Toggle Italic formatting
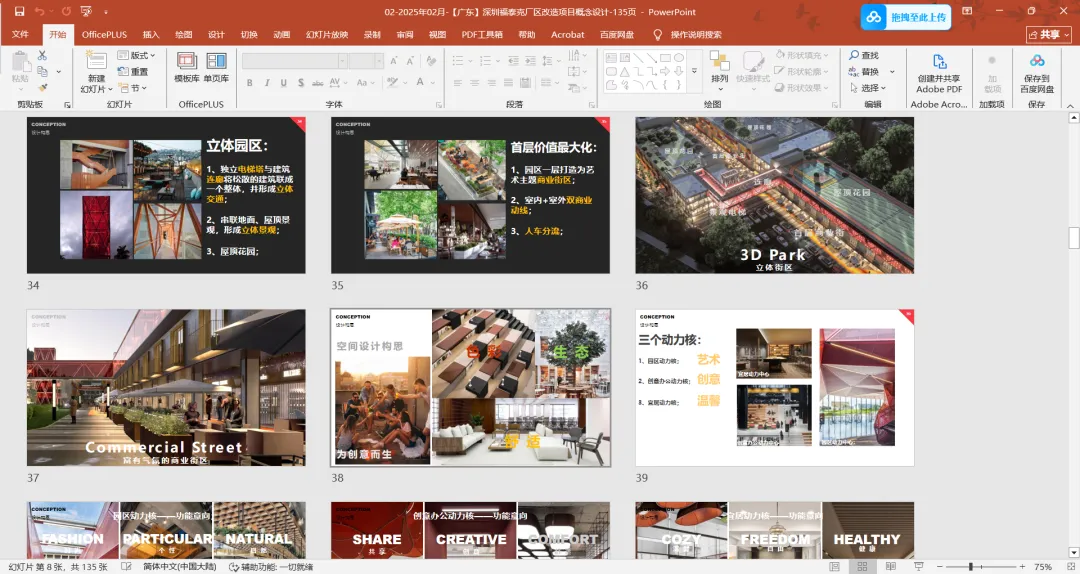The height and width of the screenshot is (574, 1080). point(267,83)
